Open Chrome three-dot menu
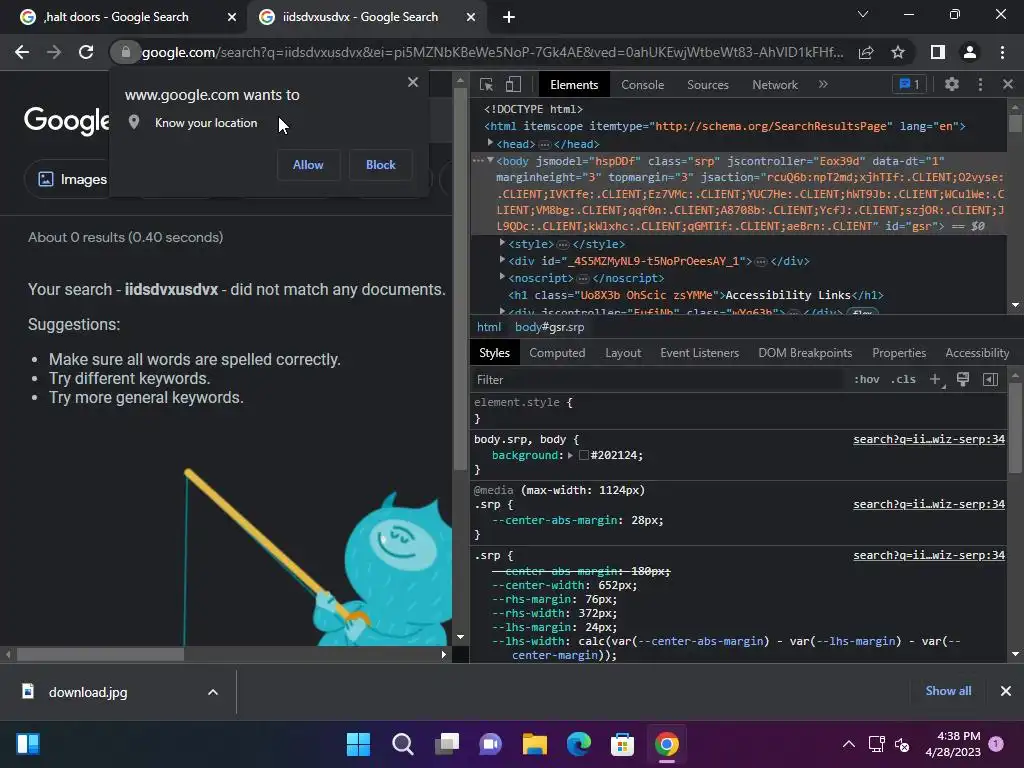 coord(1002,52)
